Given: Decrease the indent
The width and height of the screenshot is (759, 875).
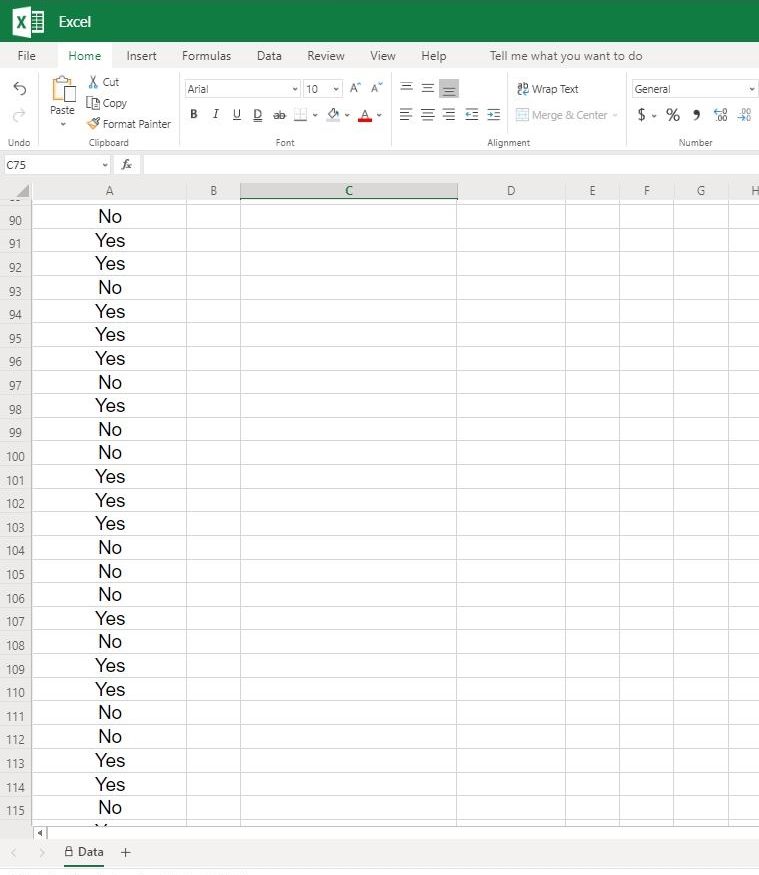Looking at the screenshot, I should [472, 115].
